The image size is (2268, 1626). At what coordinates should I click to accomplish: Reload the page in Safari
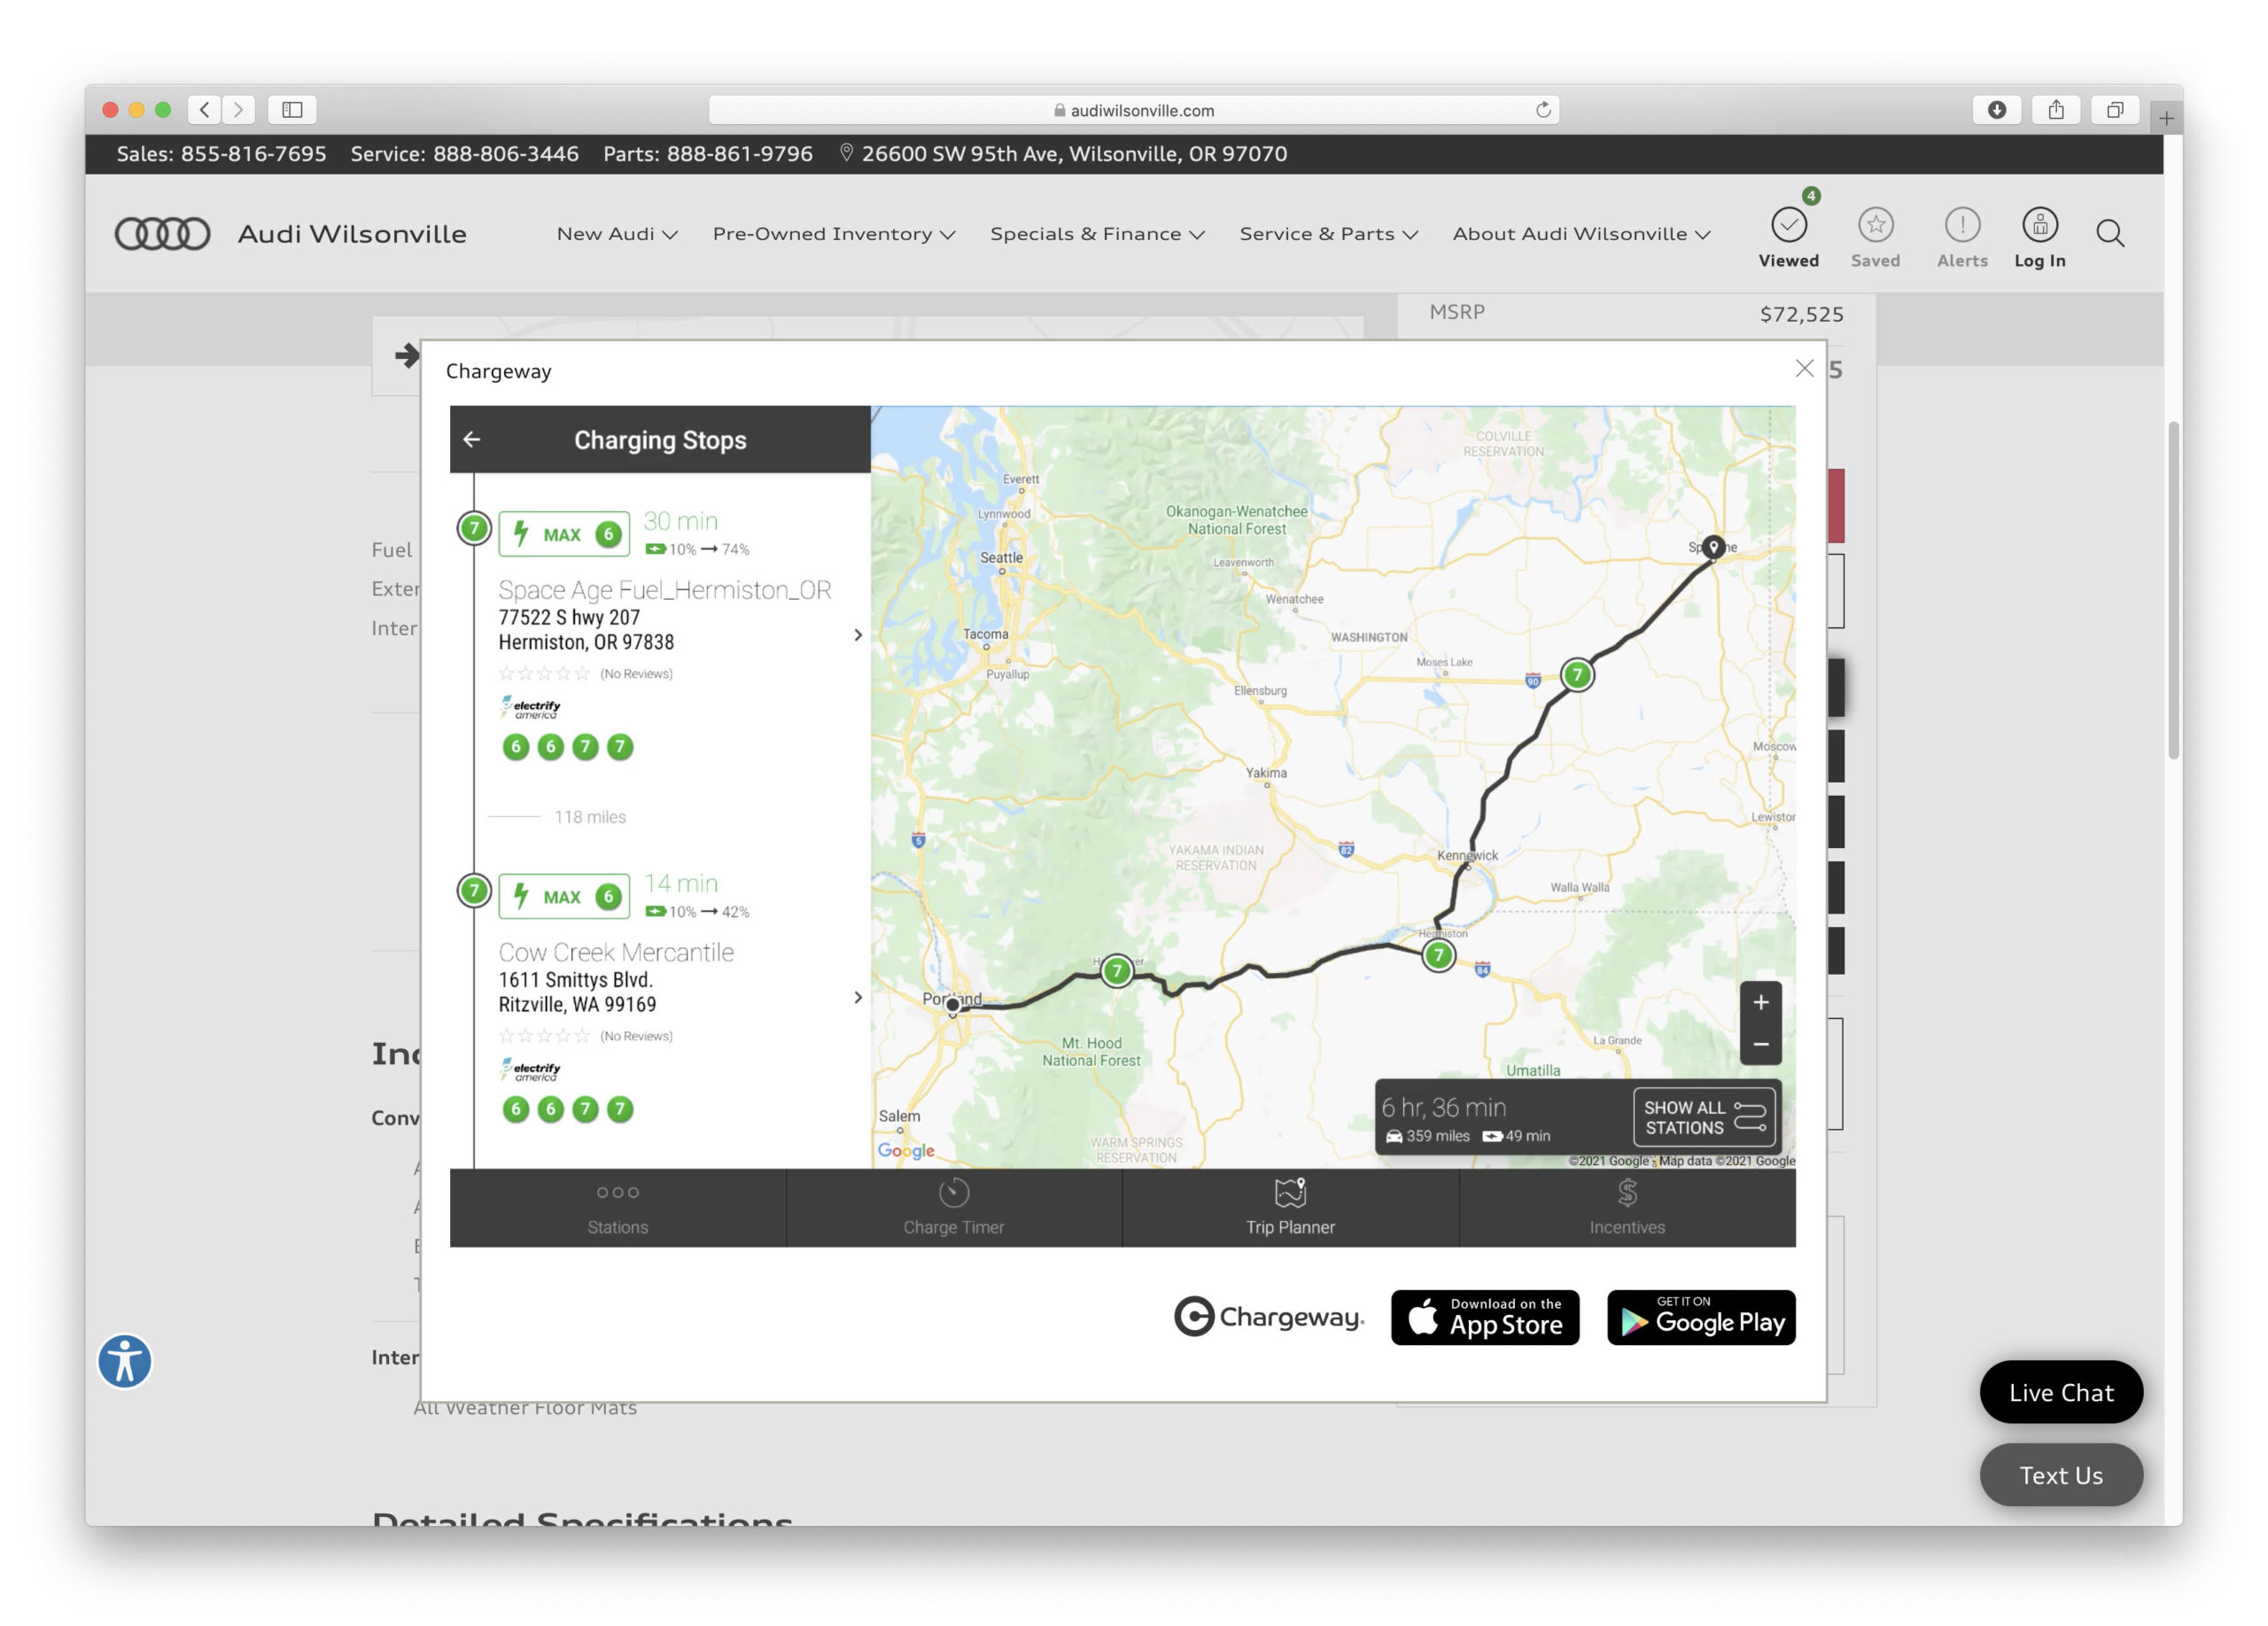click(x=1543, y=110)
